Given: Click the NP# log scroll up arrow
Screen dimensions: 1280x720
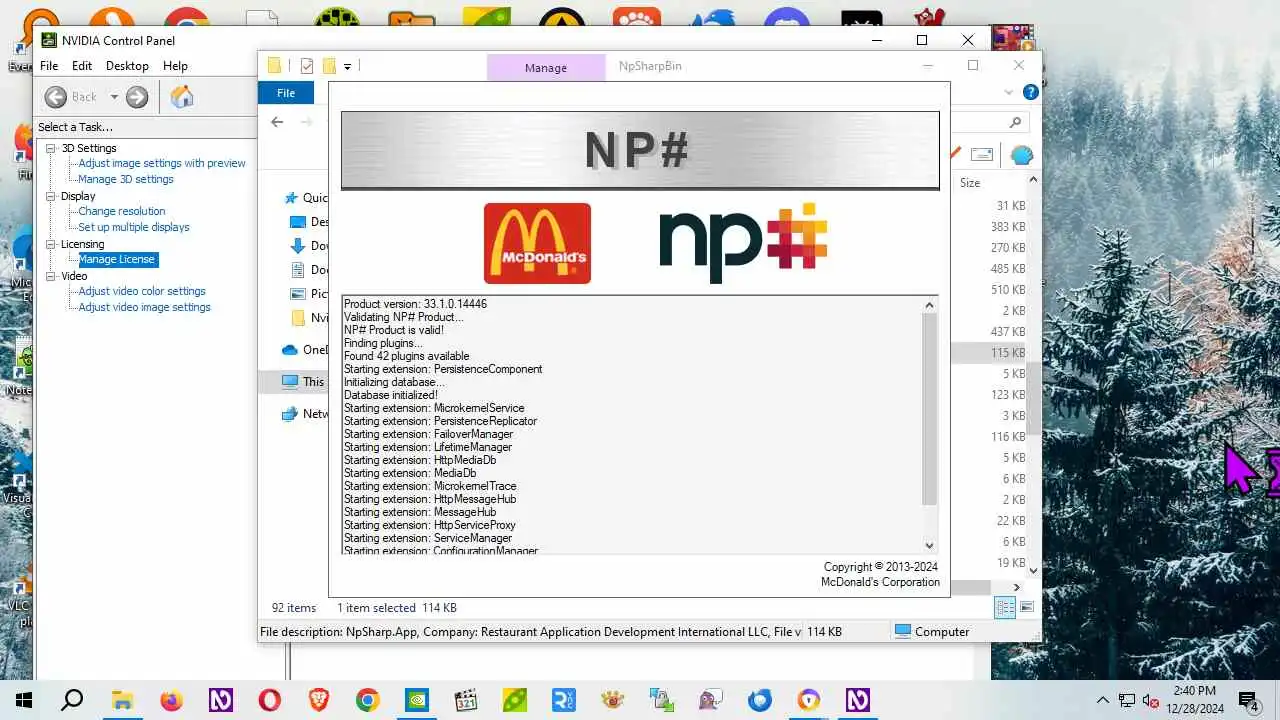Looking at the screenshot, I should tap(929, 305).
